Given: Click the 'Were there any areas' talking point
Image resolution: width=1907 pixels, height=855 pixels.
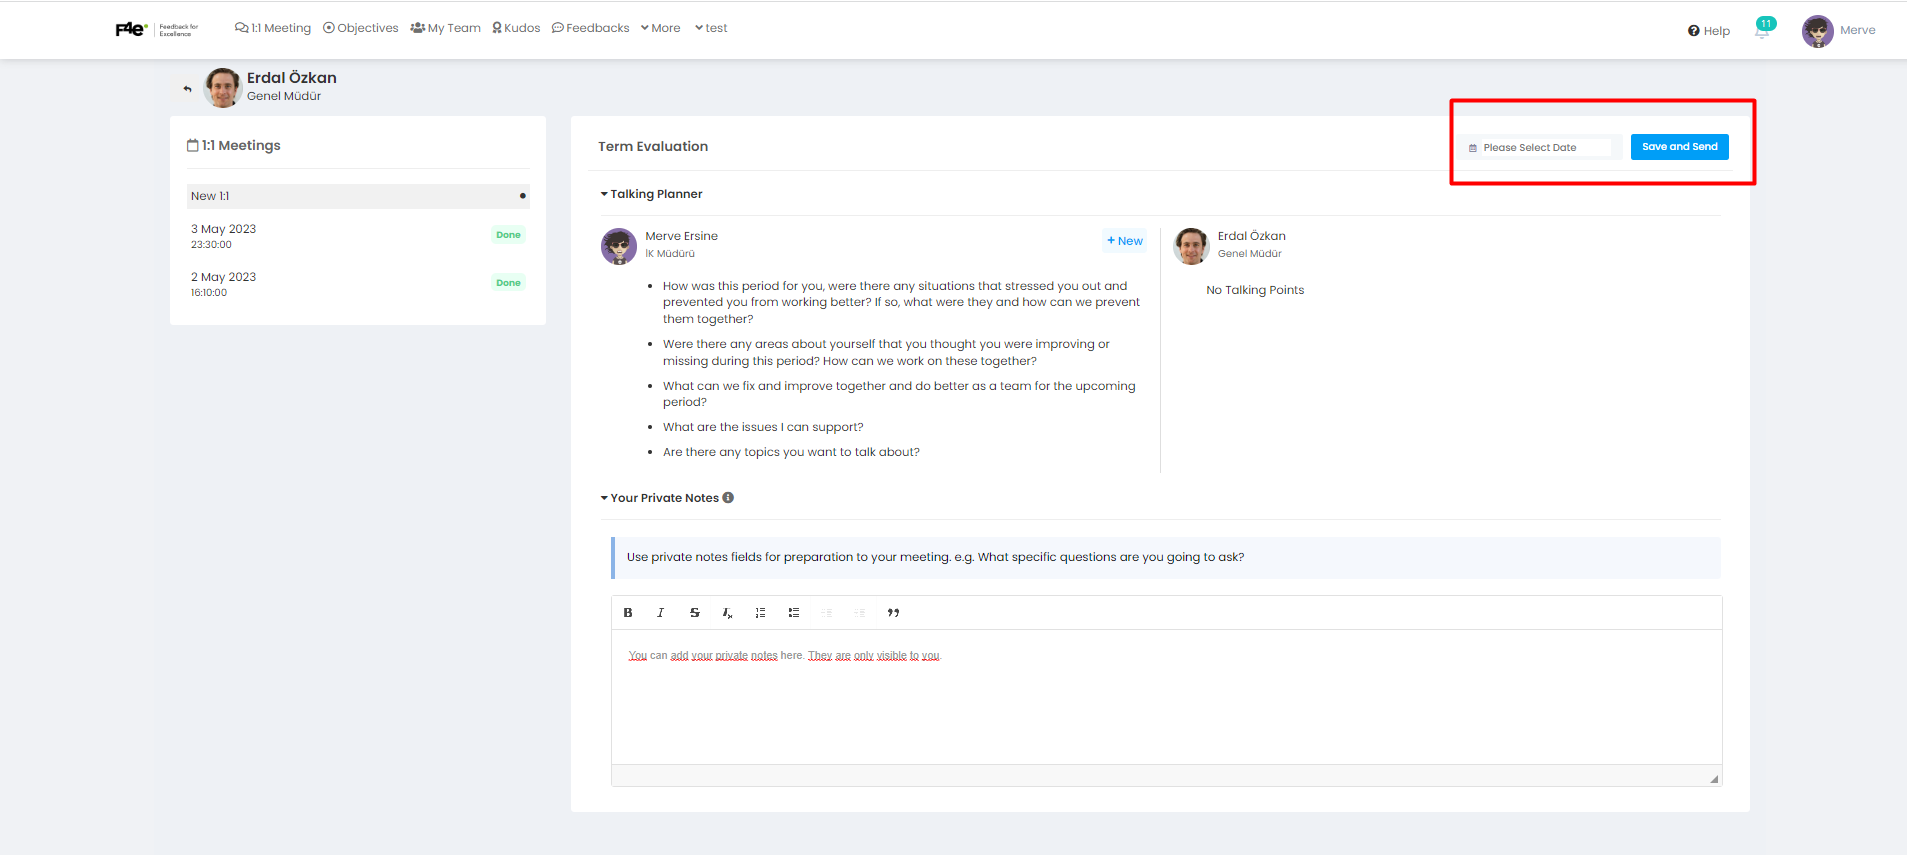Looking at the screenshot, I should coord(886,352).
